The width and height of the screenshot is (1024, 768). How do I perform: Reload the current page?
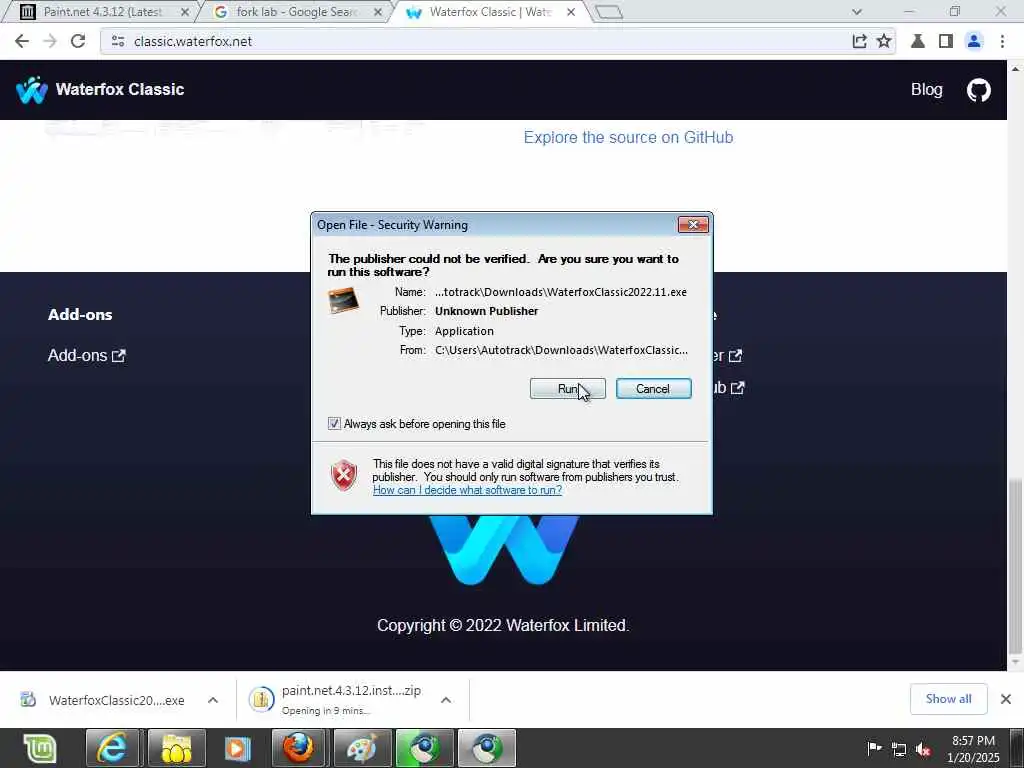78,41
